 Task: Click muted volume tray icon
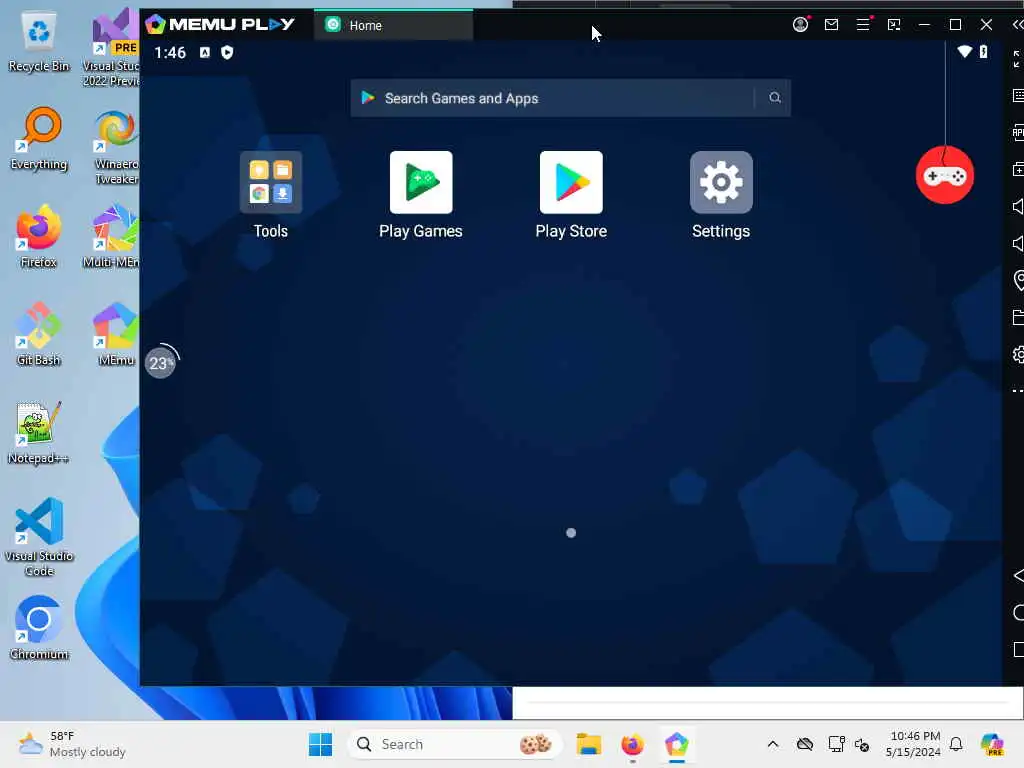(862, 744)
